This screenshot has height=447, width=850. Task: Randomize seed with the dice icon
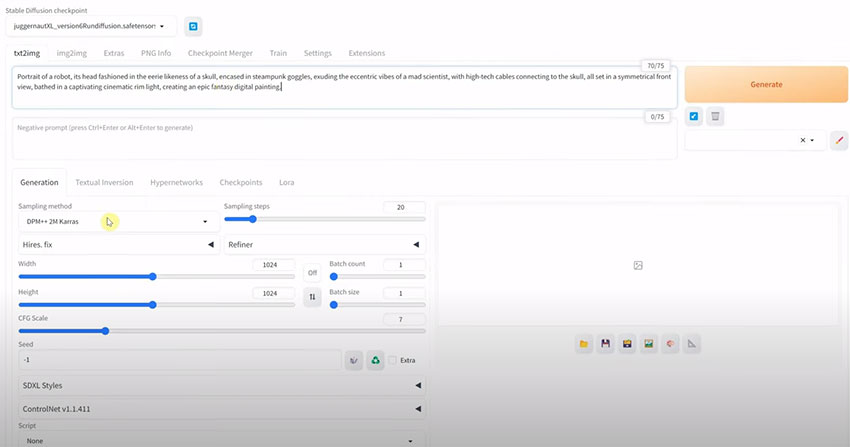[x=354, y=360]
